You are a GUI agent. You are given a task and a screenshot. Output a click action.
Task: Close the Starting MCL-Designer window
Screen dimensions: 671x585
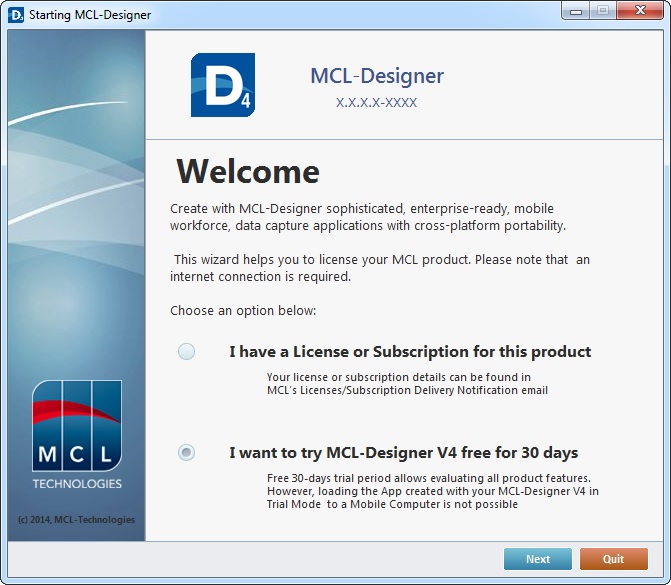pyautogui.click(x=640, y=11)
